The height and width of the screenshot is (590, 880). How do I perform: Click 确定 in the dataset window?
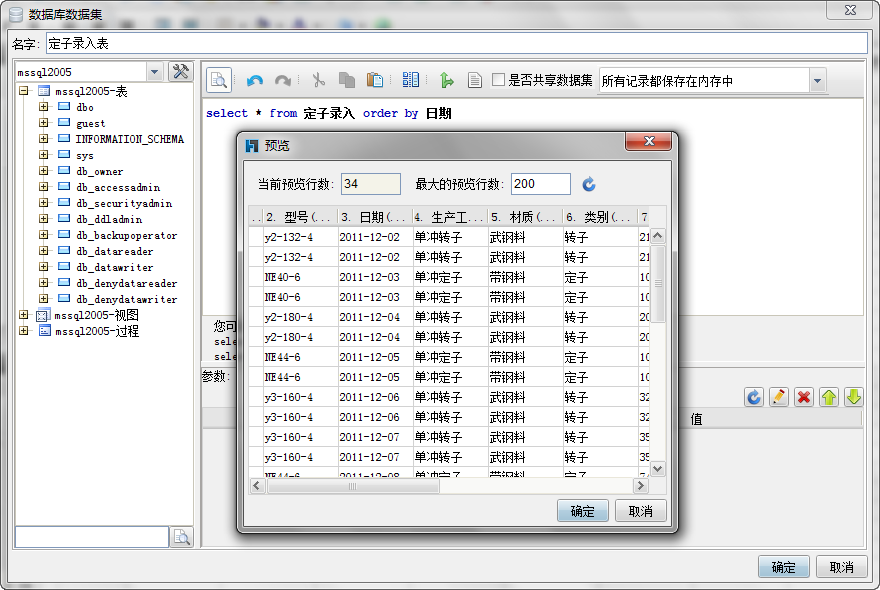[x=783, y=567]
